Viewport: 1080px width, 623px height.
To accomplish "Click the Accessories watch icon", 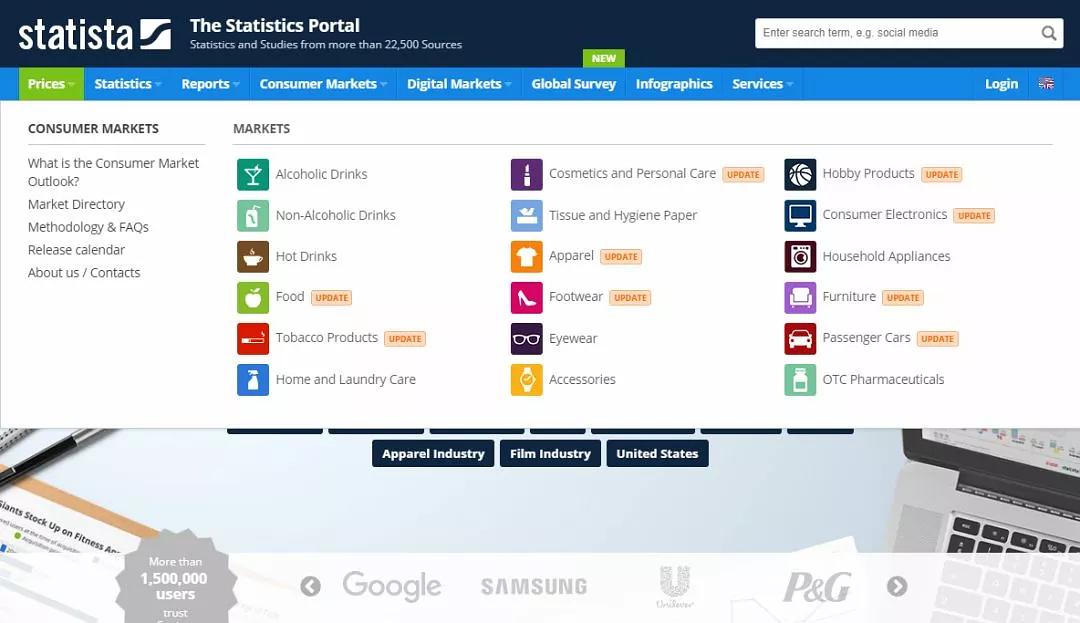I will 527,380.
